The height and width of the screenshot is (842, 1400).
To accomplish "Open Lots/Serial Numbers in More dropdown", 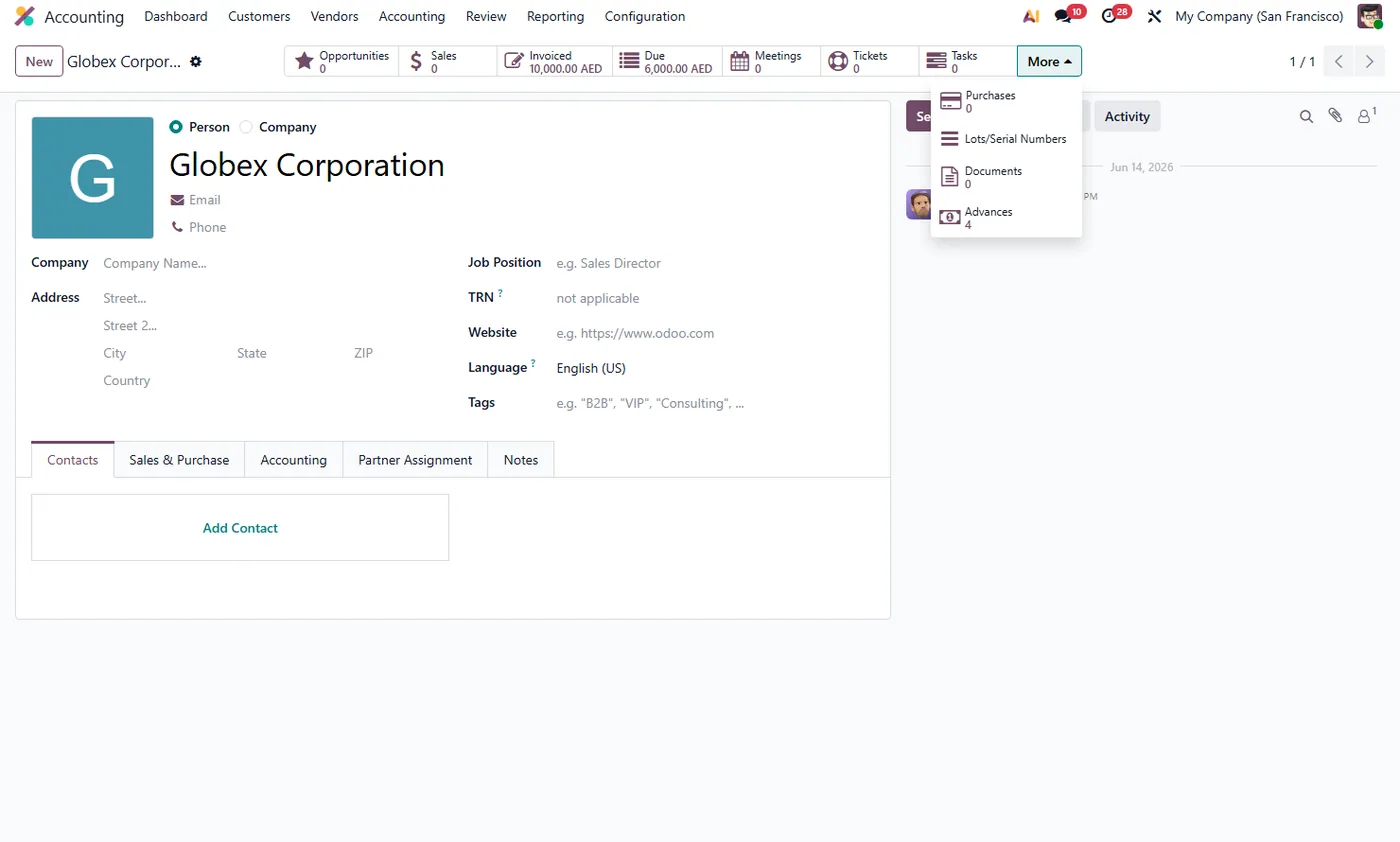I will [x=1006, y=140].
